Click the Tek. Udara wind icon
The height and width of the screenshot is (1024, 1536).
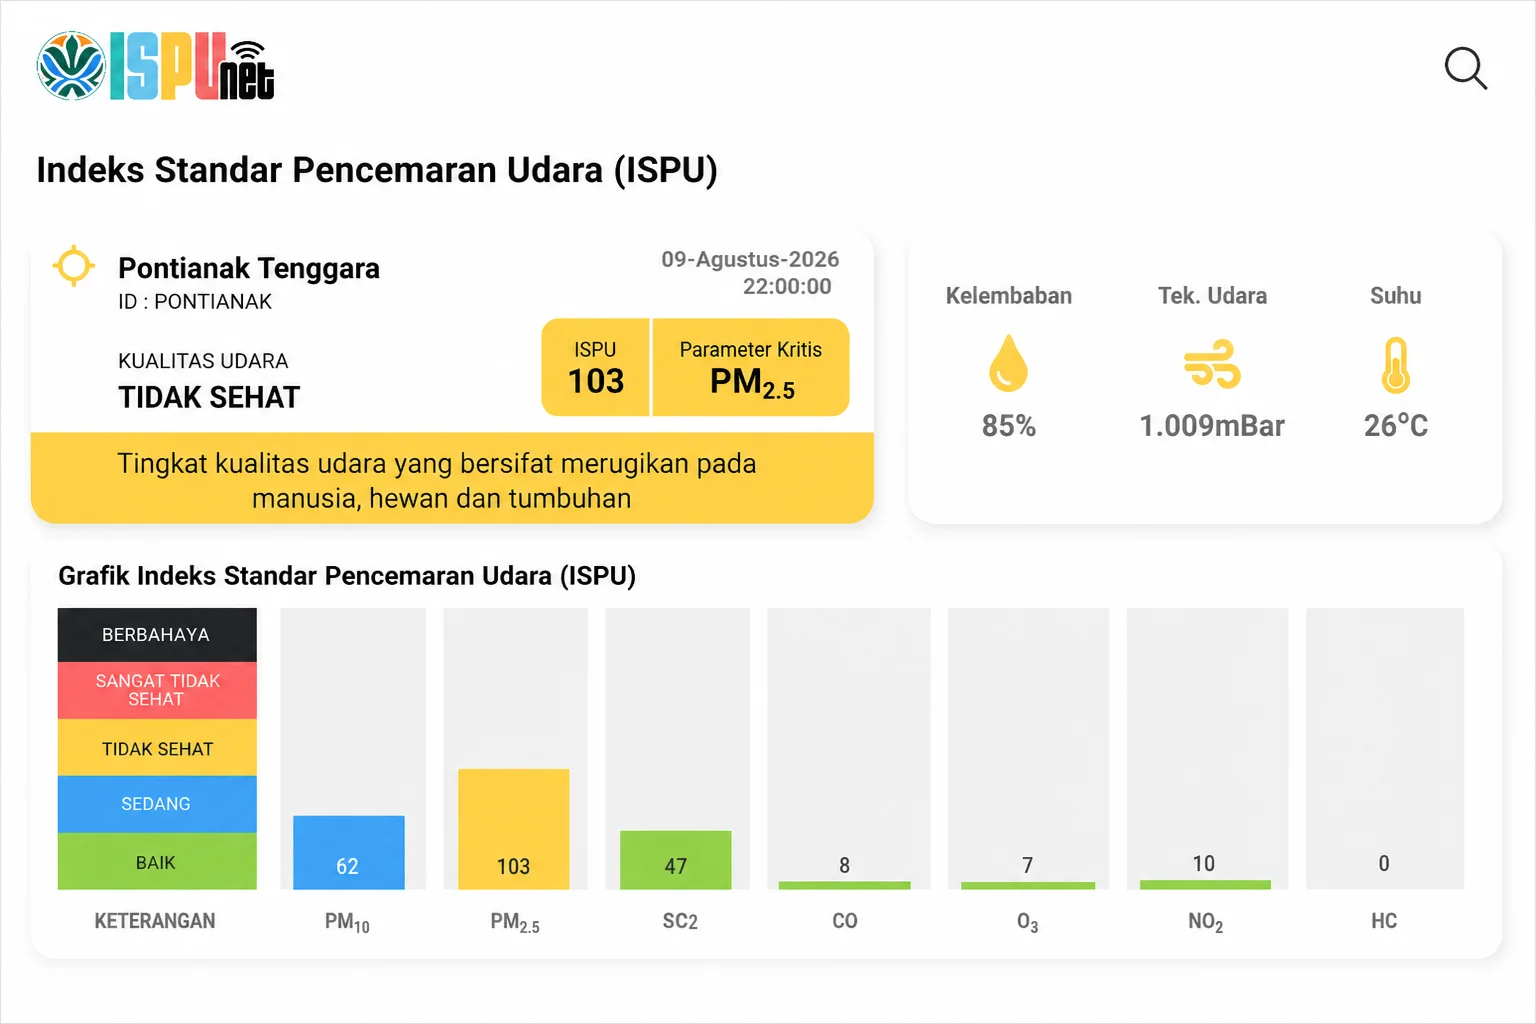coord(1212,363)
